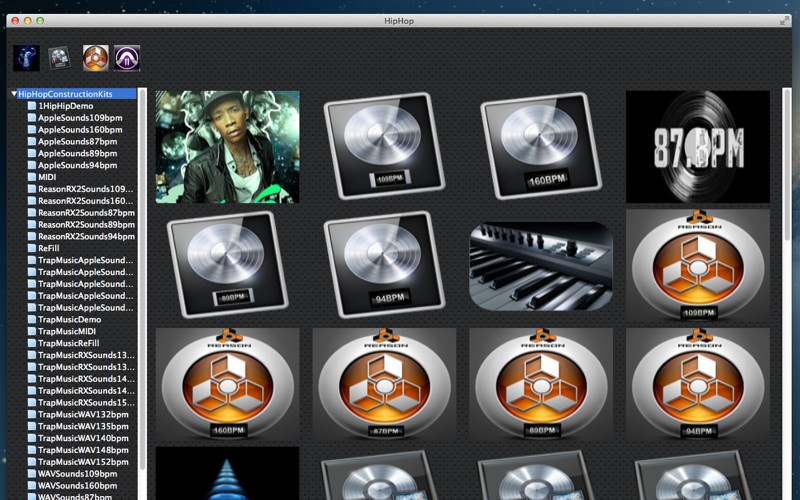Select TrapMusicWAV135bpm folder
Screen dimensions: 800x500
pyautogui.click(x=83, y=426)
